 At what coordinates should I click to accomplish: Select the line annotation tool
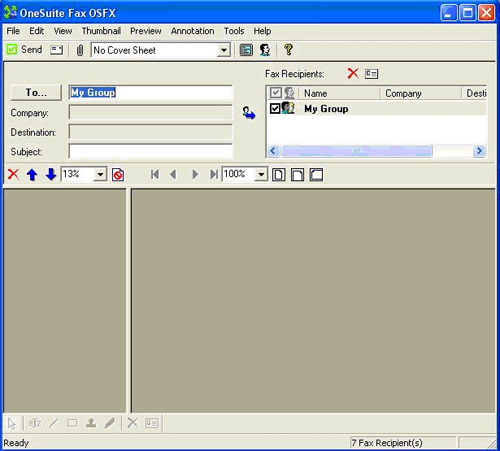(x=54, y=423)
